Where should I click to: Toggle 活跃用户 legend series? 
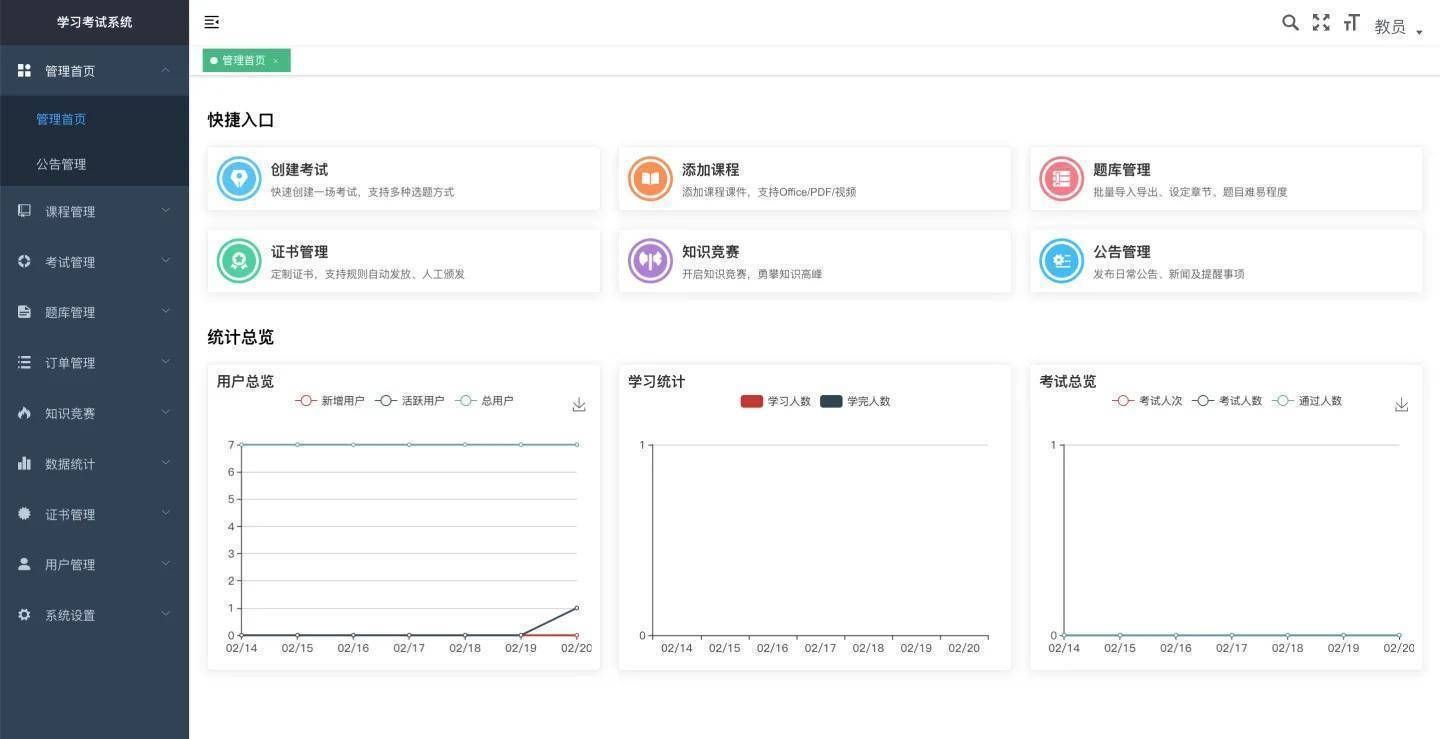410,401
